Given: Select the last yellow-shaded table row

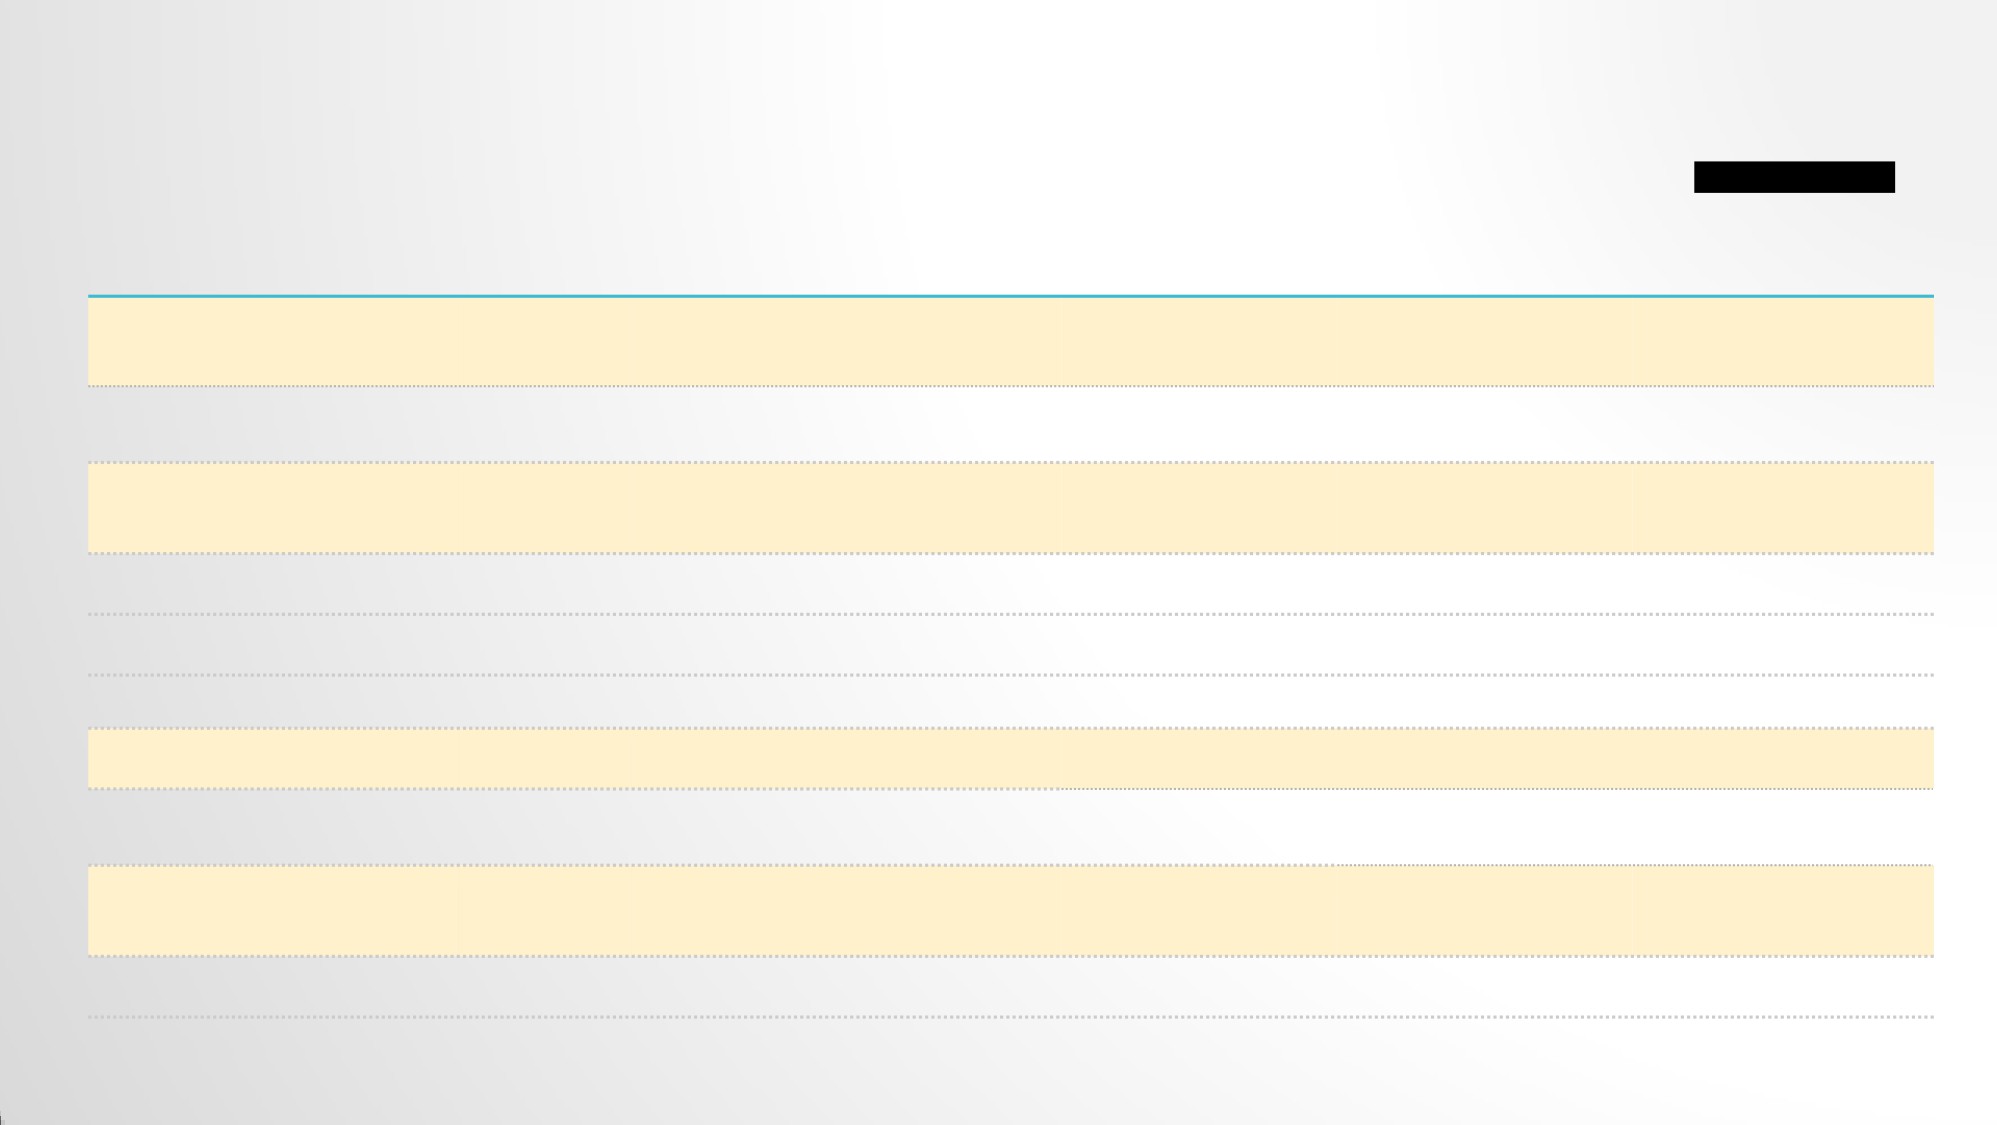Looking at the screenshot, I should click(1010, 911).
